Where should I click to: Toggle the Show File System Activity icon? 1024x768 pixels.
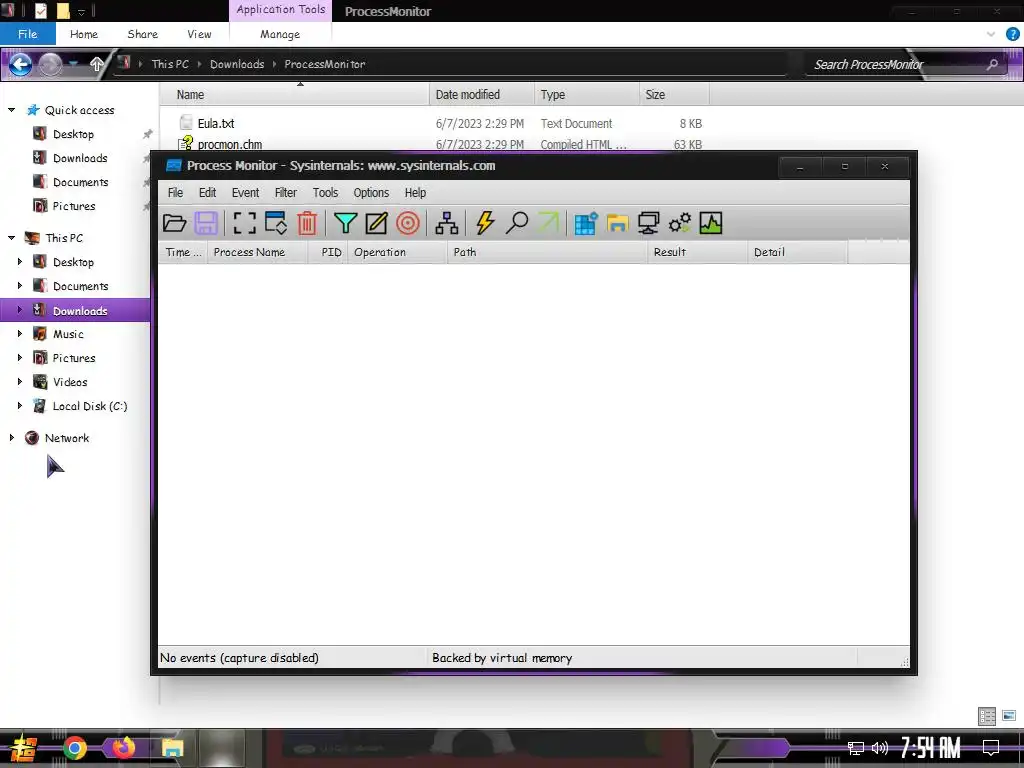(617, 223)
